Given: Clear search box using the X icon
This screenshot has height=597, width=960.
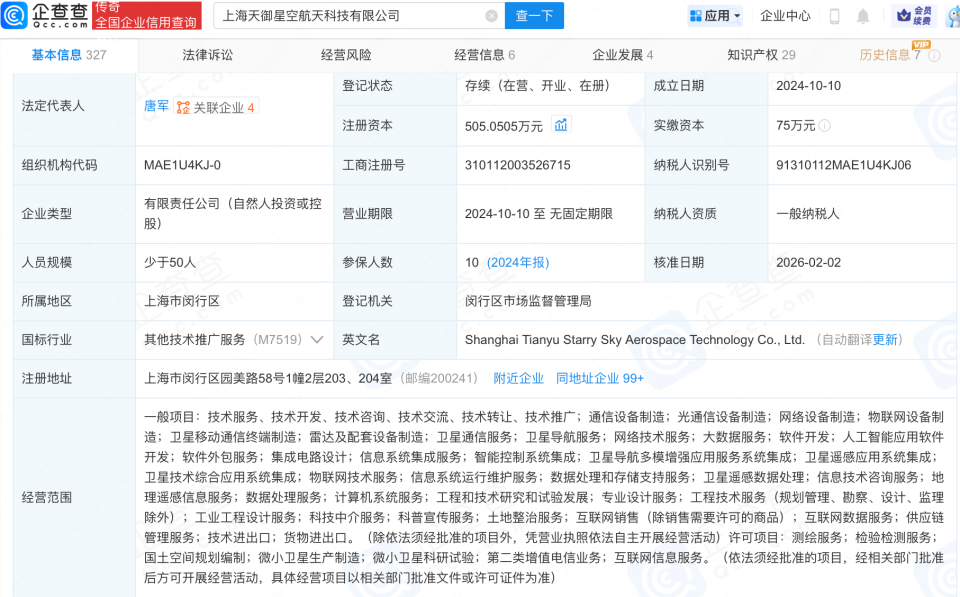Looking at the screenshot, I should click(x=490, y=15).
